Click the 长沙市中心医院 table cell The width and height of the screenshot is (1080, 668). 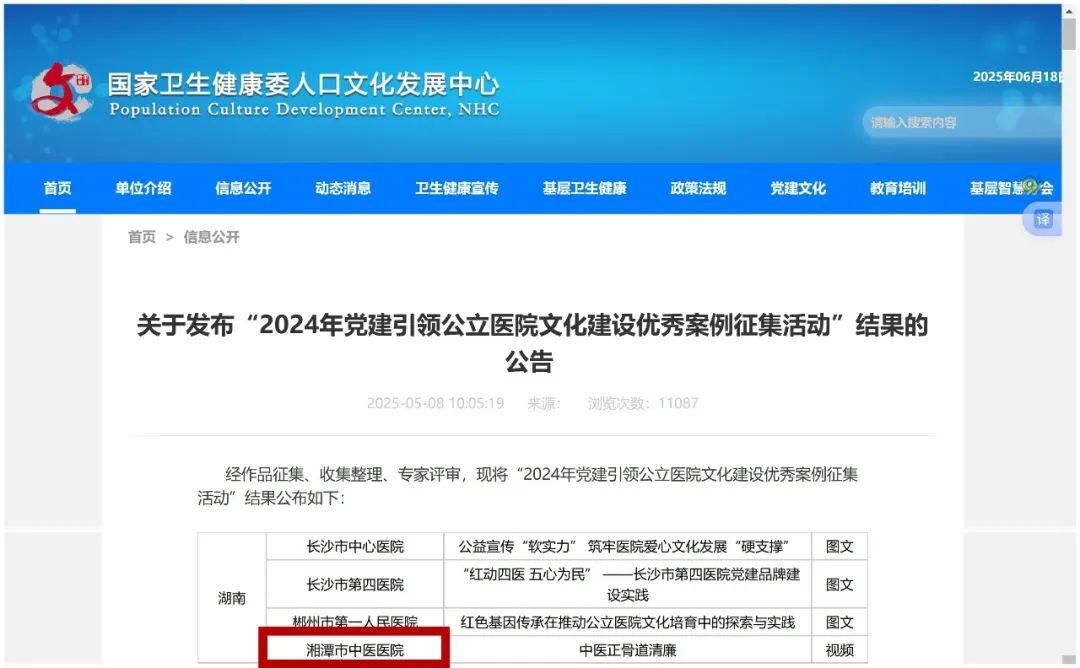coord(355,546)
